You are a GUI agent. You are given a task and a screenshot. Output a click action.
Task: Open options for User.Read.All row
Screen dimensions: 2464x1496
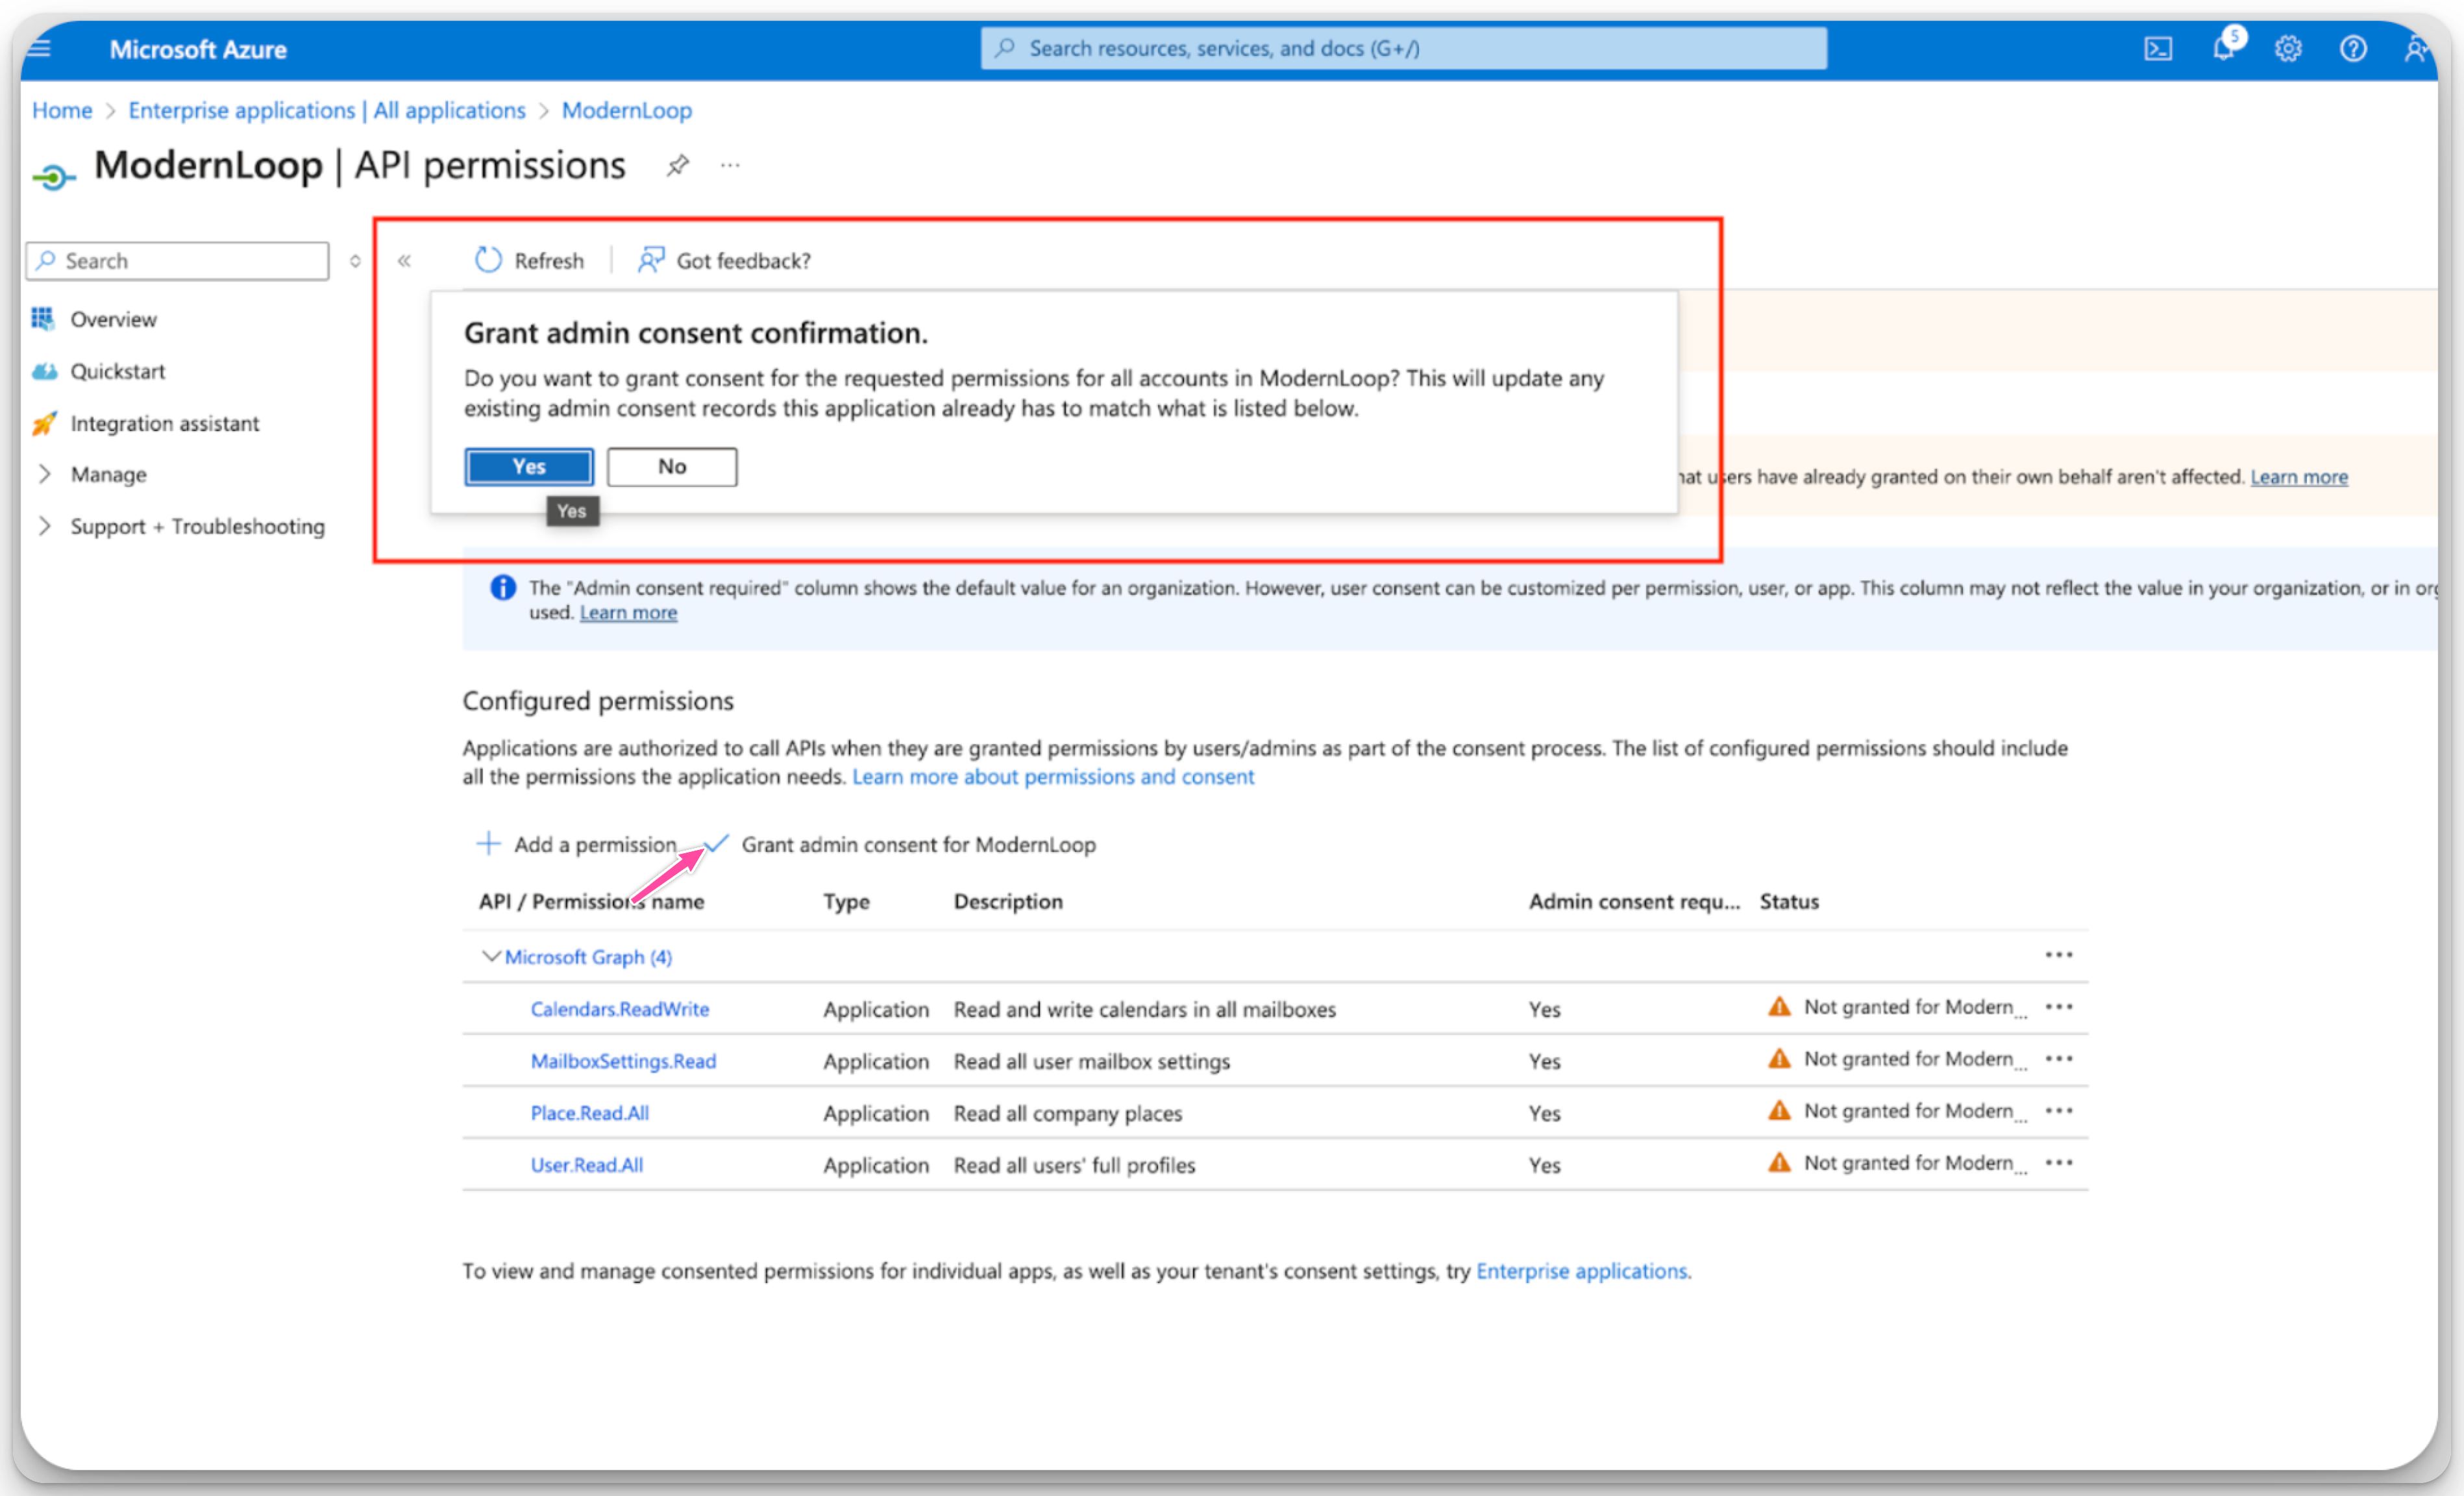2059,1163
